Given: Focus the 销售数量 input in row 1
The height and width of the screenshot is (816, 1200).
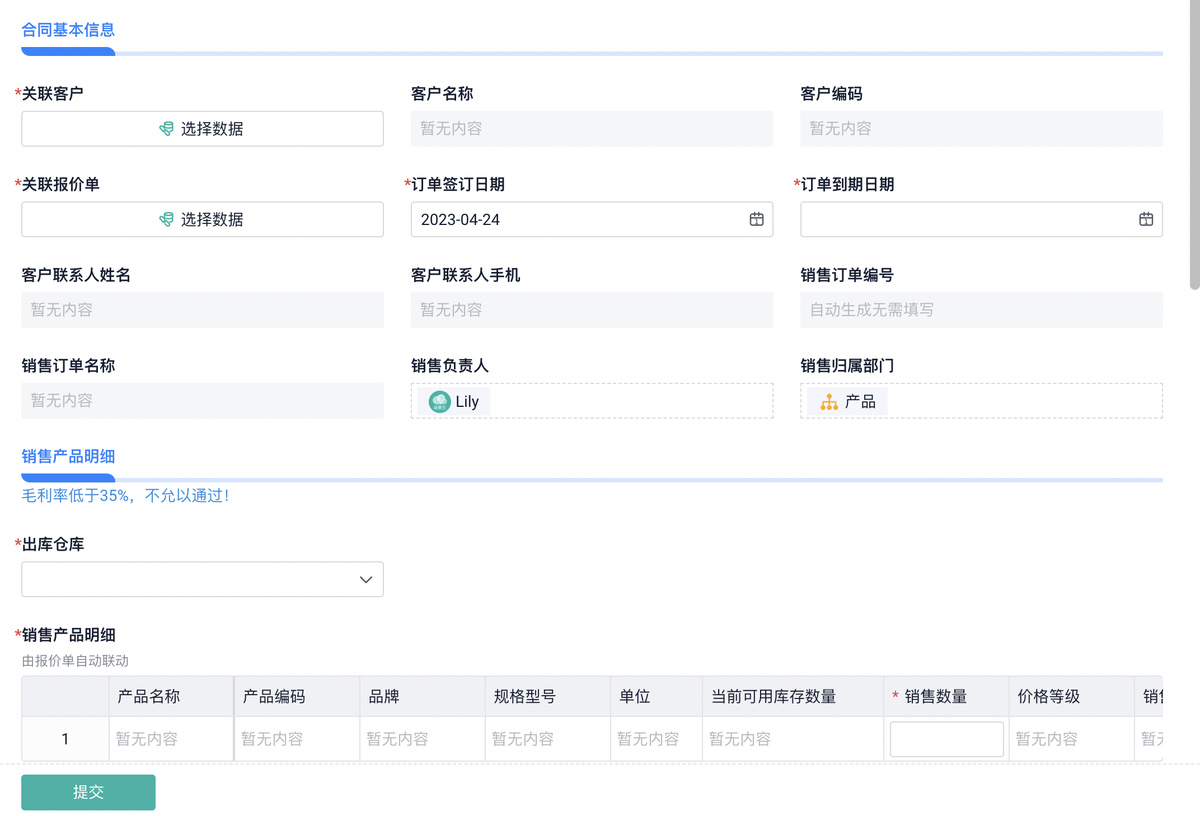Looking at the screenshot, I should [x=946, y=740].
